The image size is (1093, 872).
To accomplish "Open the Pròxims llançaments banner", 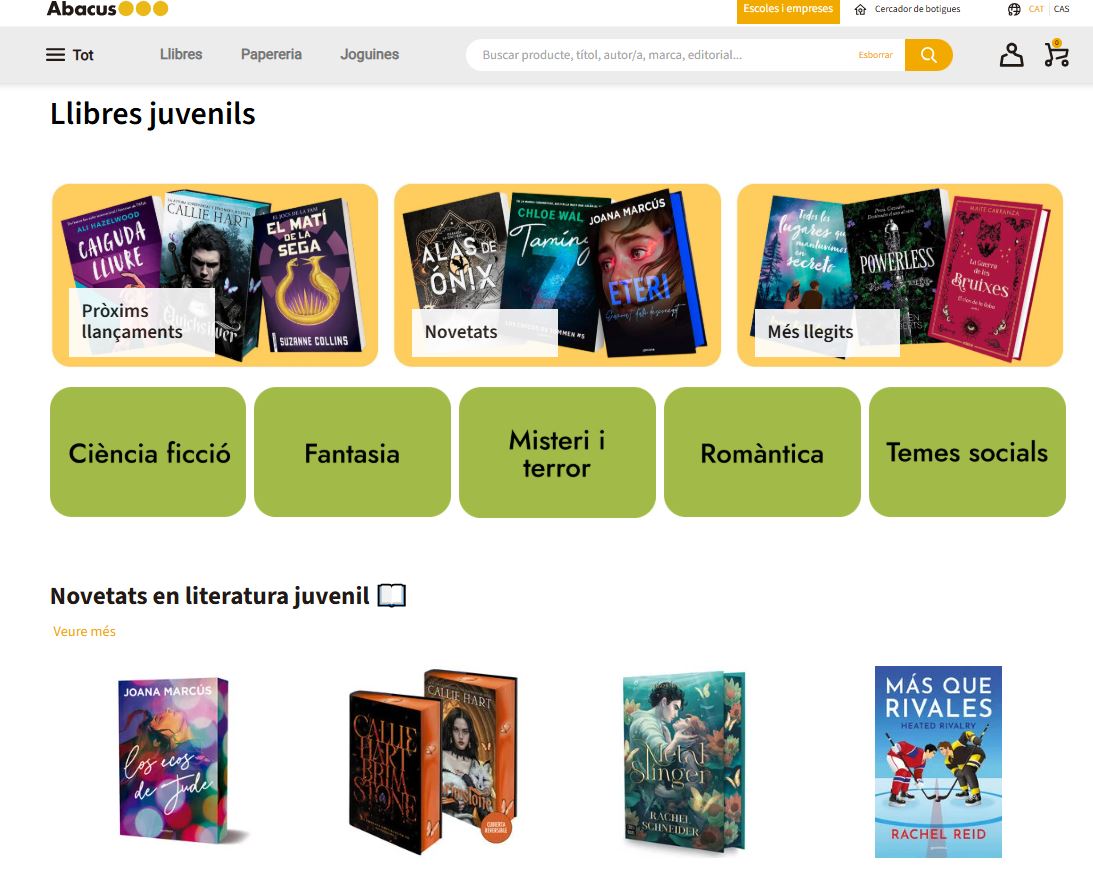I will coord(215,275).
